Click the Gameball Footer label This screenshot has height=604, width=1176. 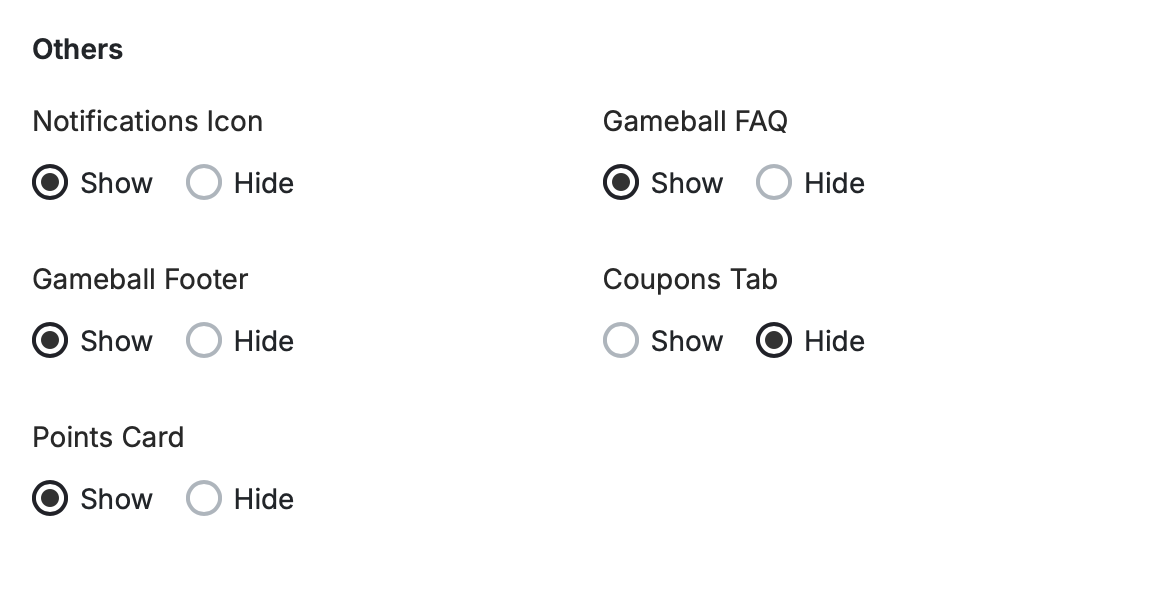[x=140, y=279]
